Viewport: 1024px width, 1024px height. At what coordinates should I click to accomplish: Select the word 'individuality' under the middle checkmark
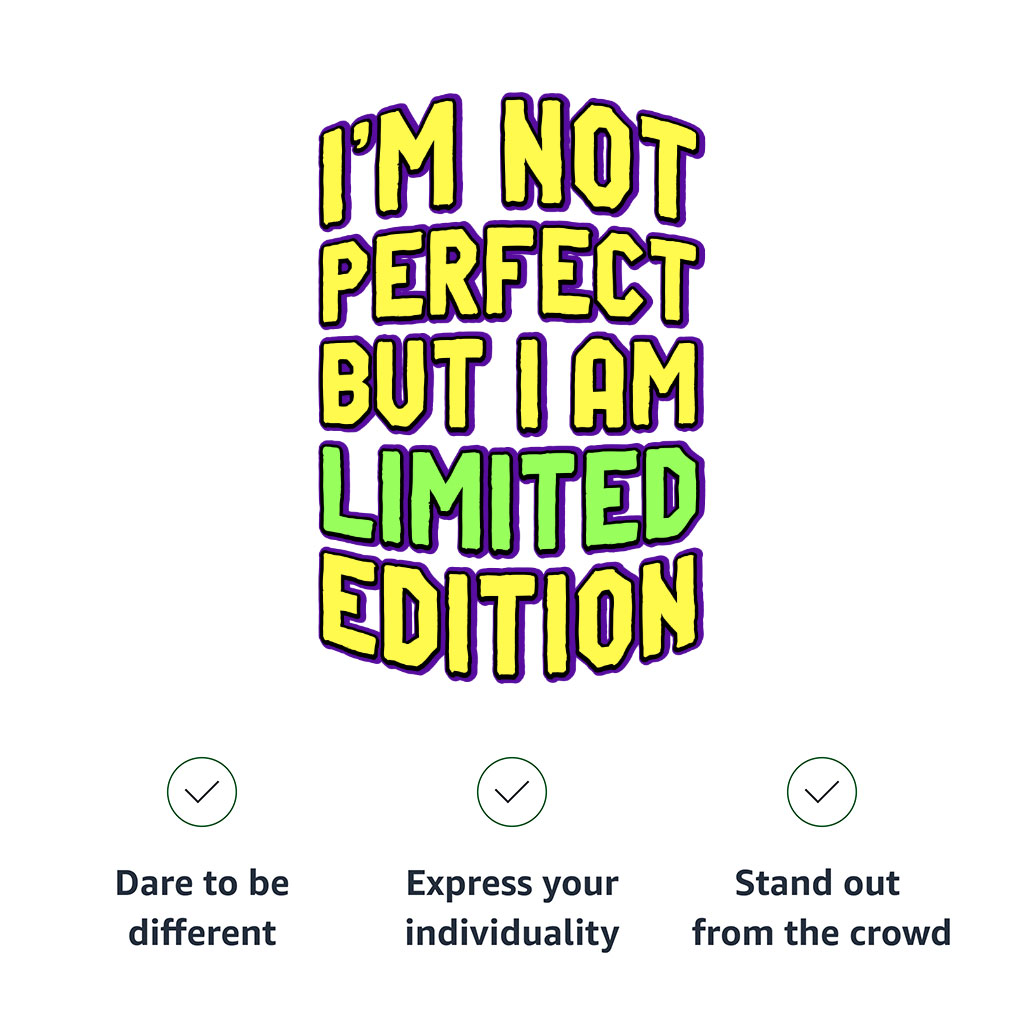point(512,935)
